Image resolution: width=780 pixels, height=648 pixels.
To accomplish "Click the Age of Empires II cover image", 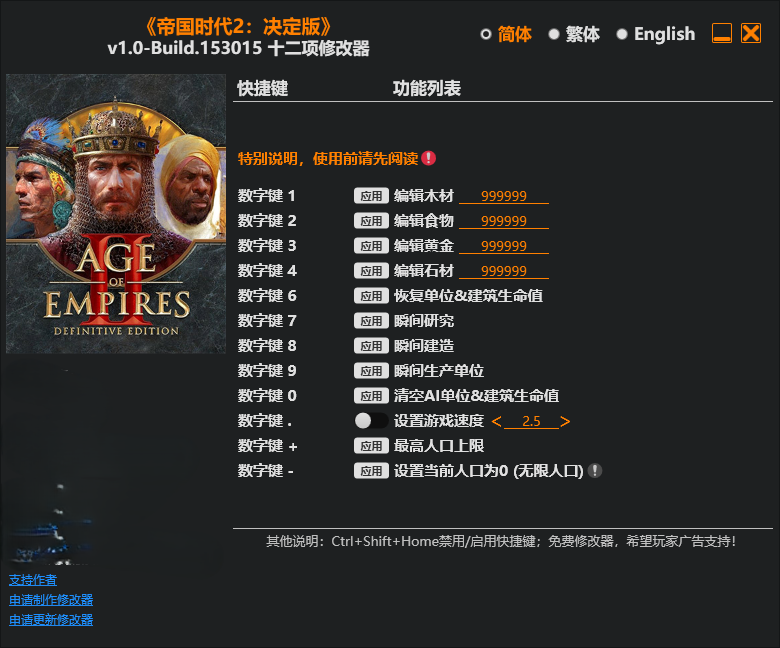I will [x=116, y=214].
